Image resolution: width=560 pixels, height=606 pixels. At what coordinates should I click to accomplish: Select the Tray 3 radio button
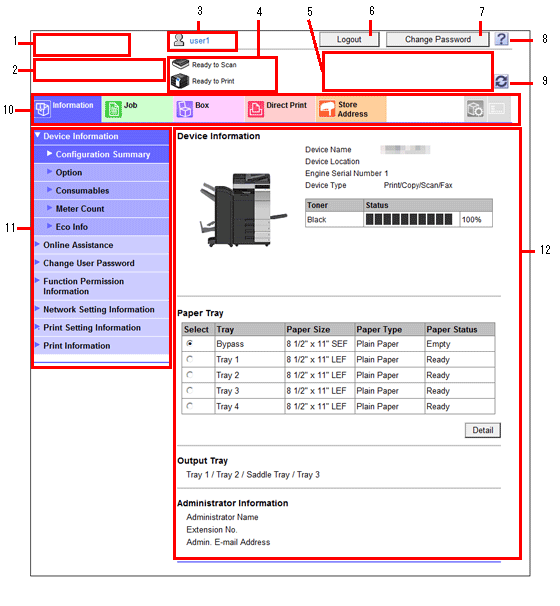point(190,390)
